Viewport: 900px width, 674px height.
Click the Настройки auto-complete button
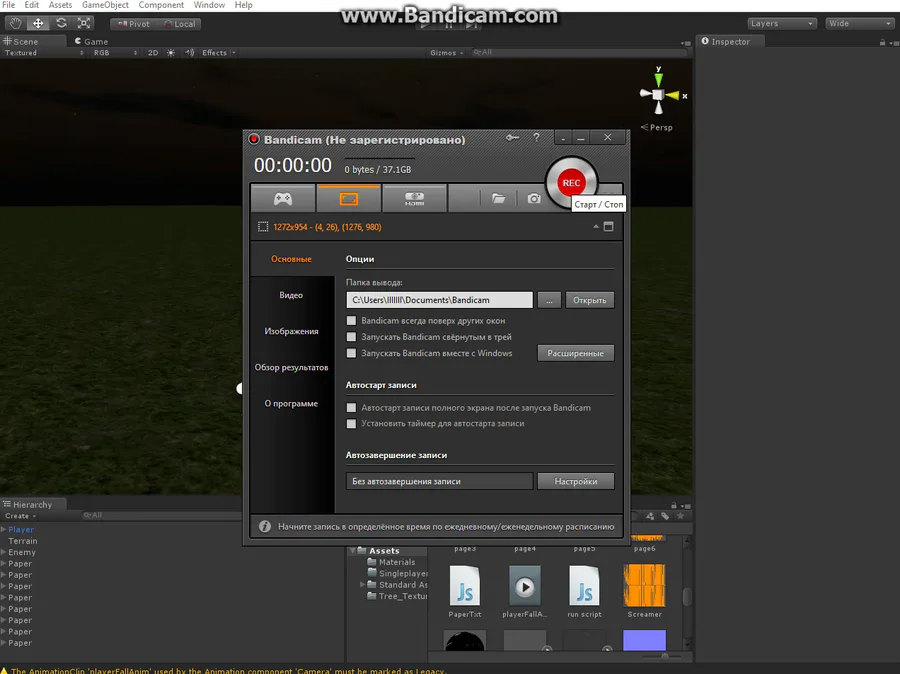click(576, 481)
